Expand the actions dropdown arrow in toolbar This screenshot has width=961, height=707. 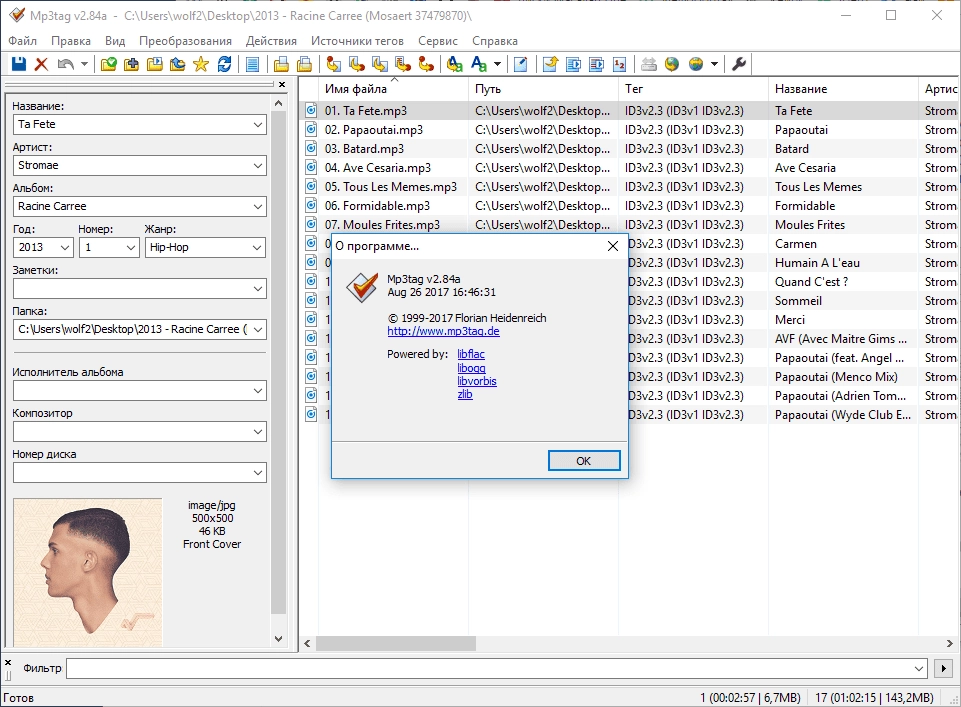point(497,64)
